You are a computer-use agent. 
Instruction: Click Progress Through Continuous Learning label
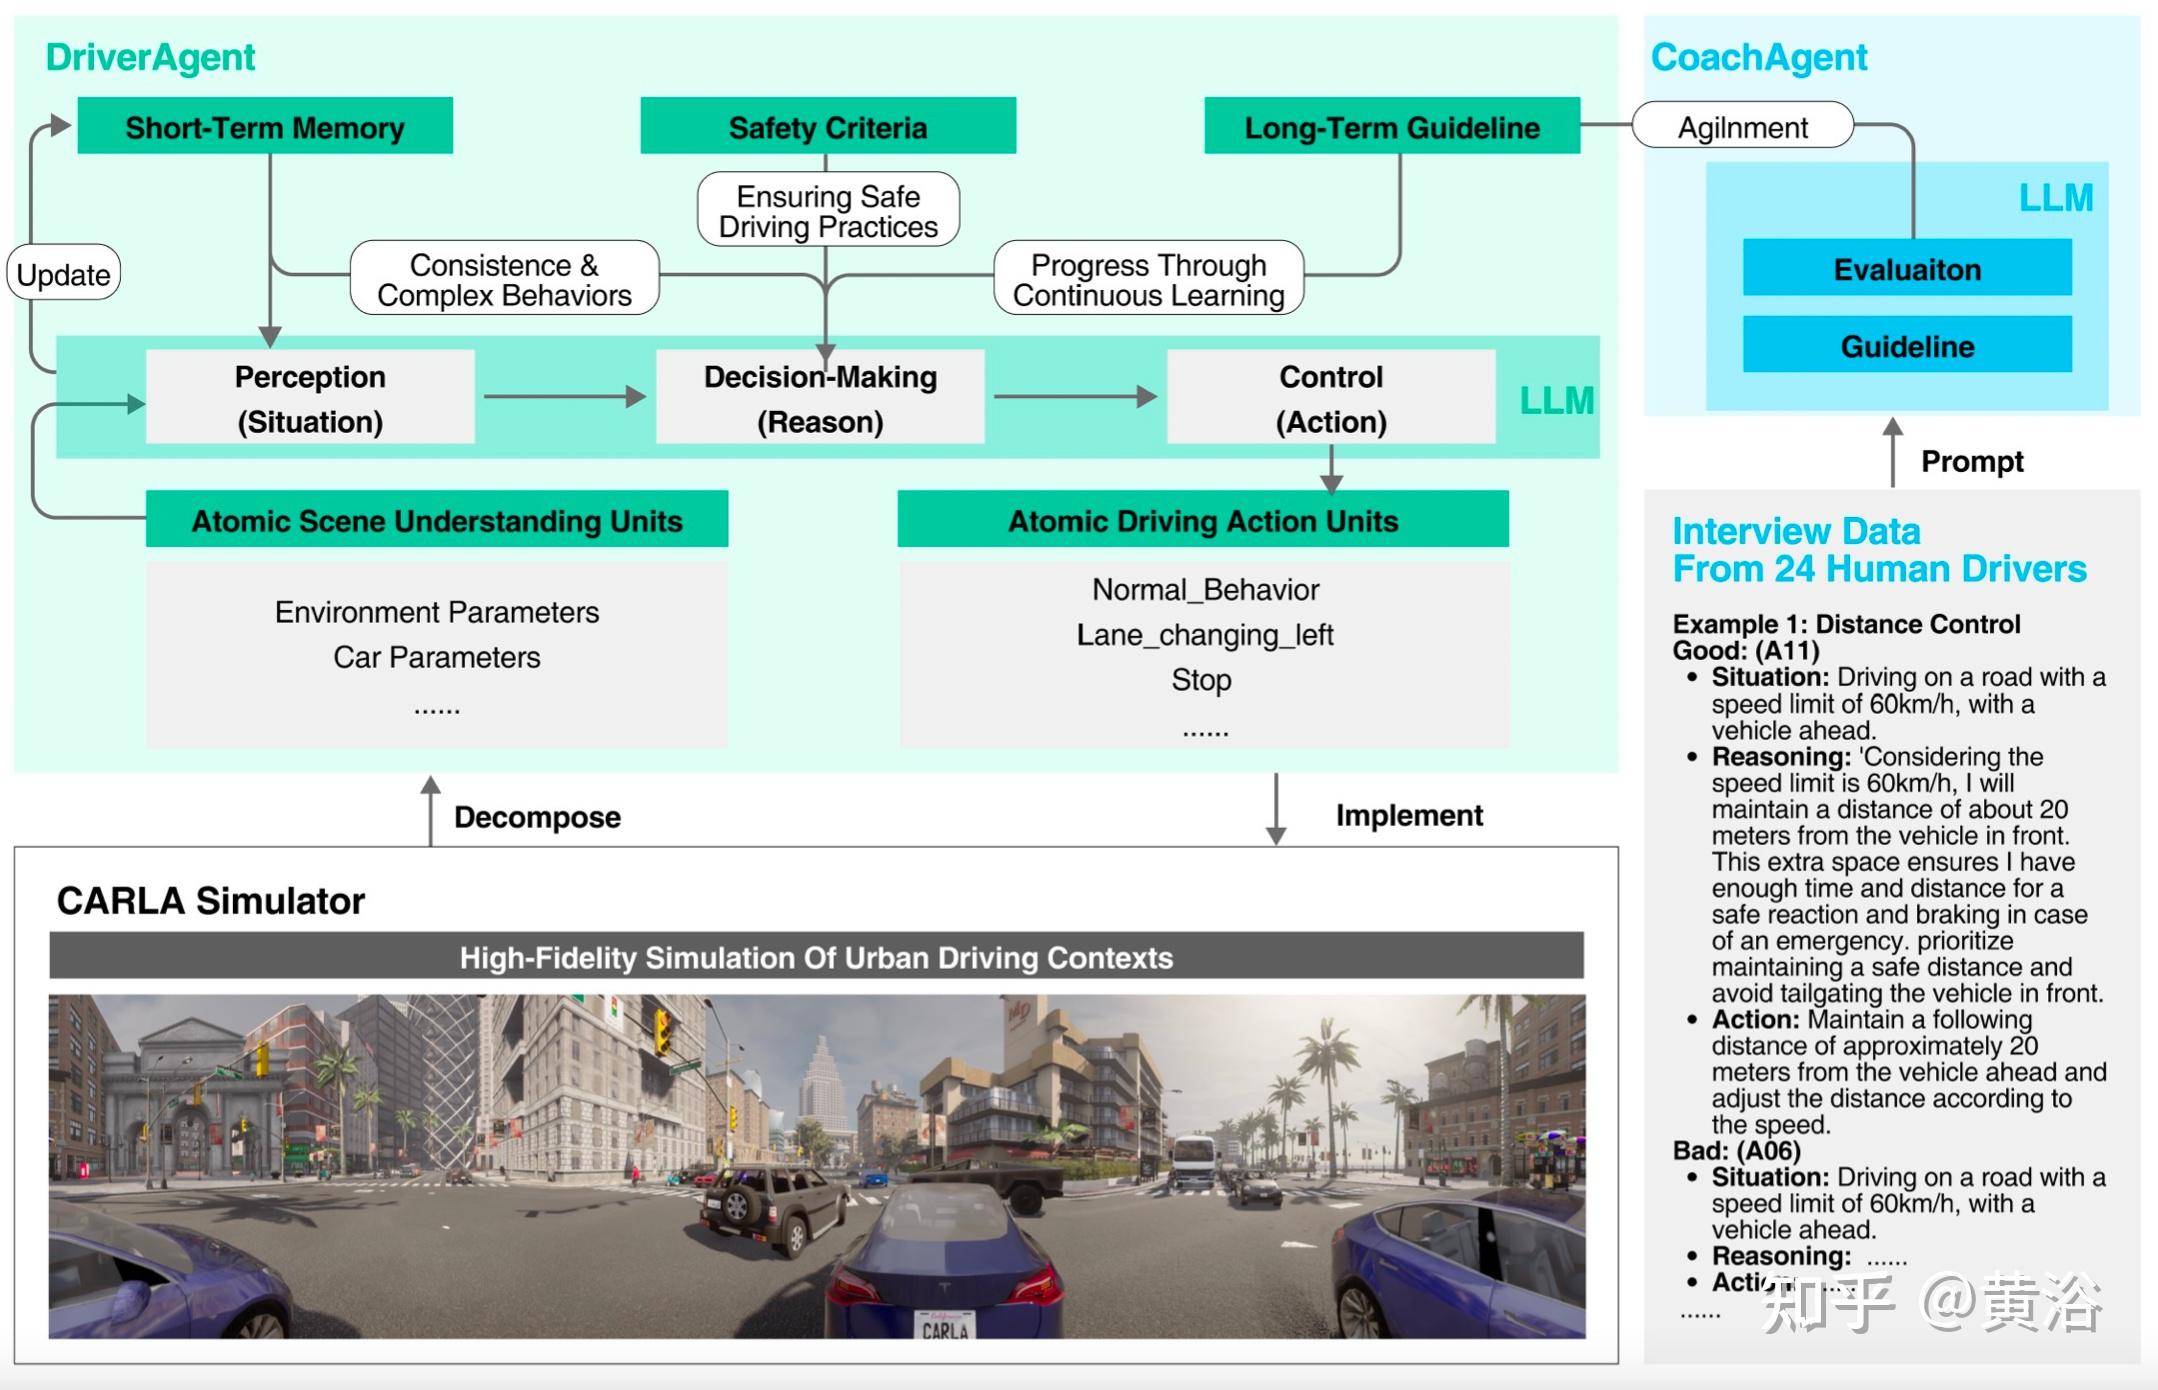click(x=1148, y=279)
